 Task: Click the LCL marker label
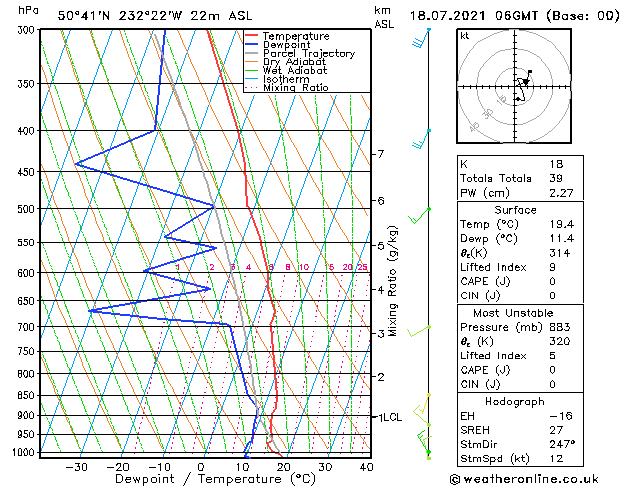click(391, 417)
